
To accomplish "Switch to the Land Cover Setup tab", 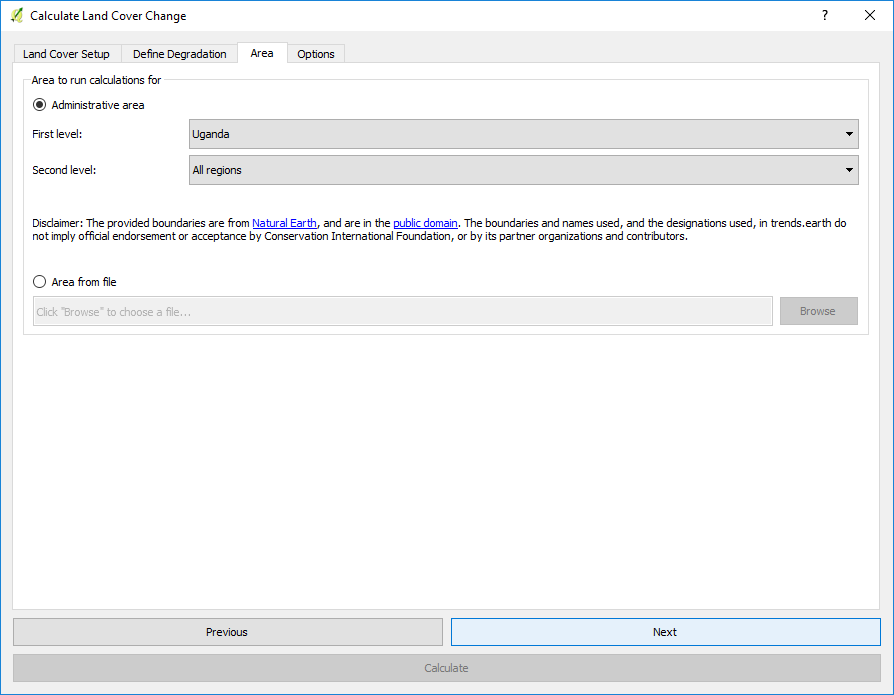I will point(67,54).
